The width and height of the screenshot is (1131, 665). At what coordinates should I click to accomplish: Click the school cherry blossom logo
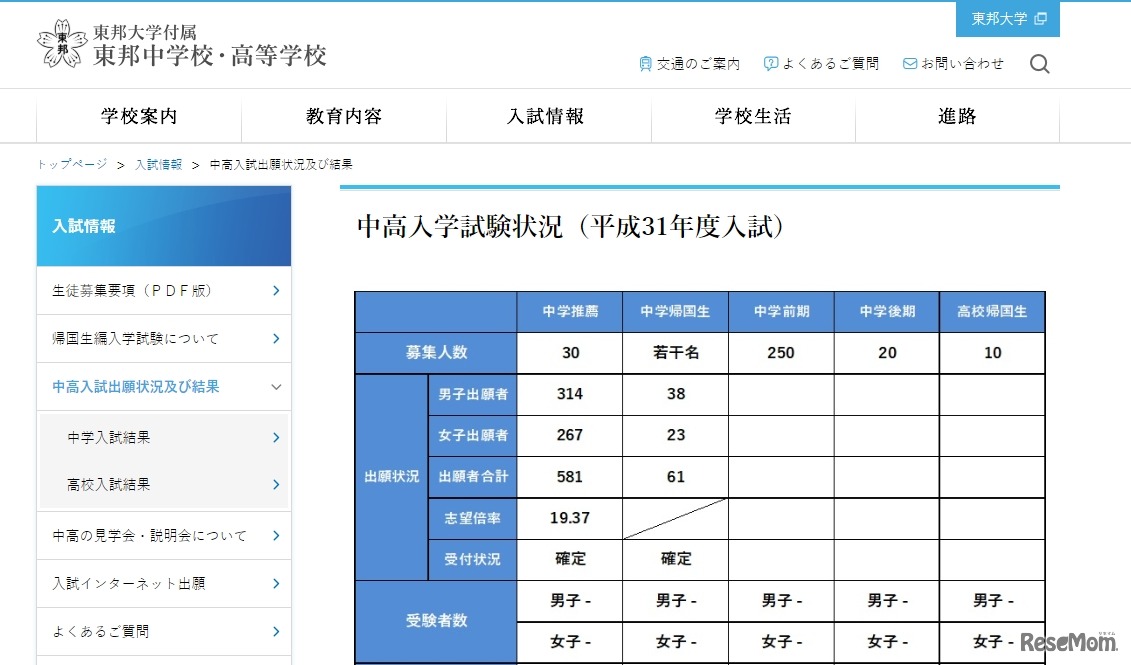tap(62, 44)
